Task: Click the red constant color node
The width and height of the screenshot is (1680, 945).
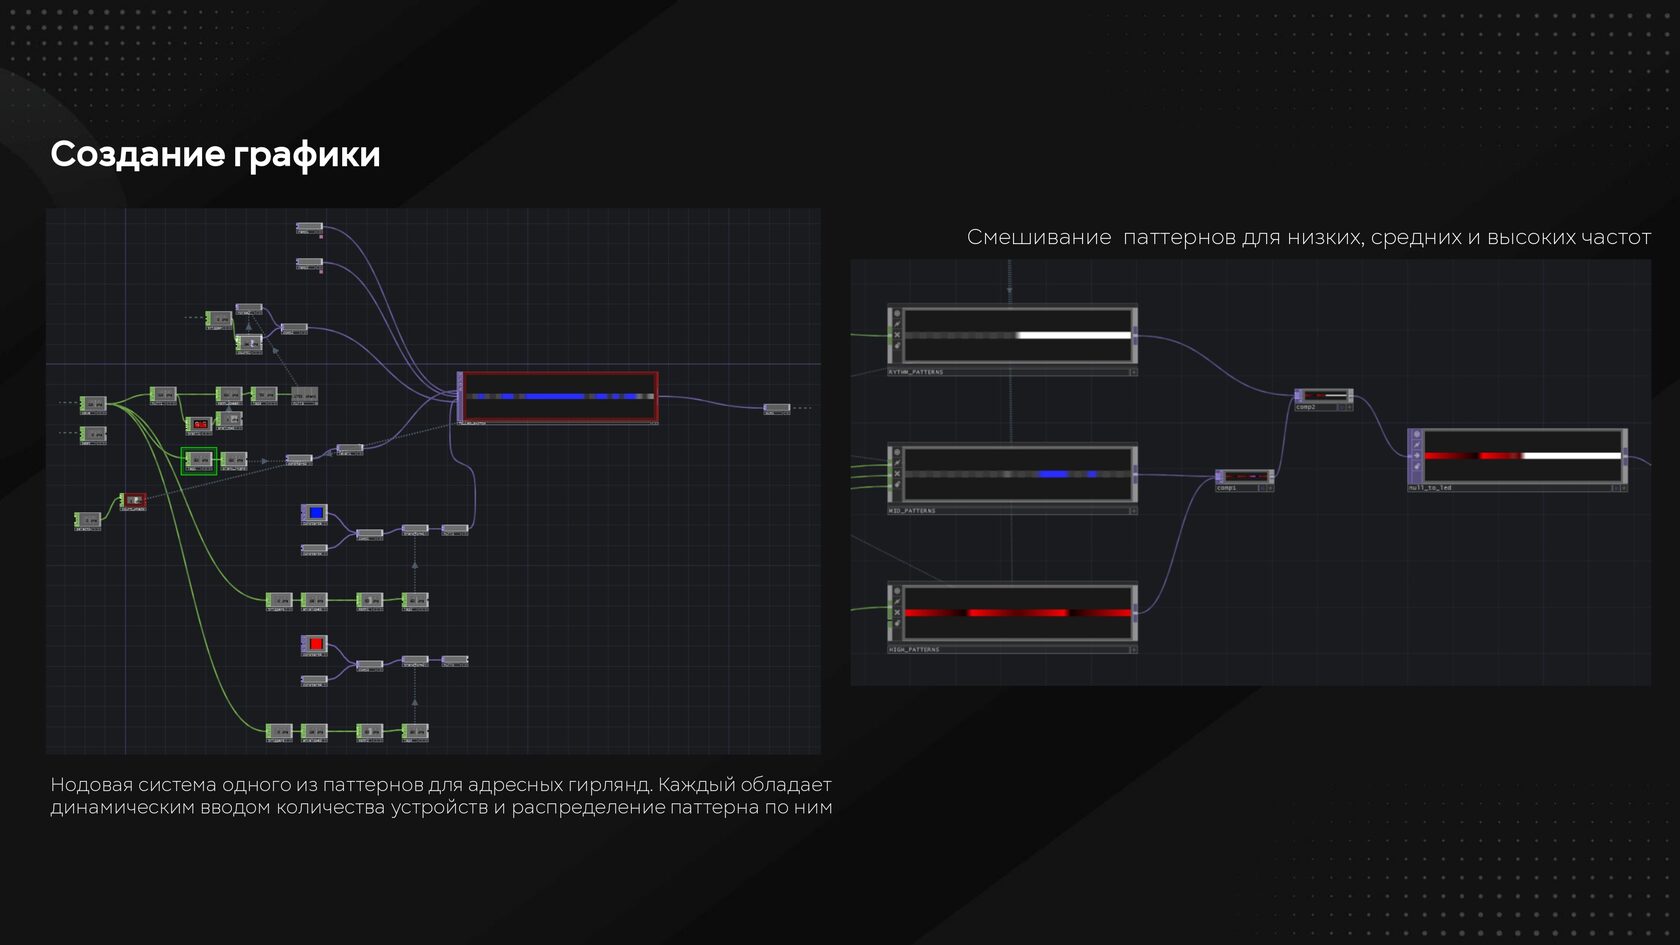Action: coord(315,644)
